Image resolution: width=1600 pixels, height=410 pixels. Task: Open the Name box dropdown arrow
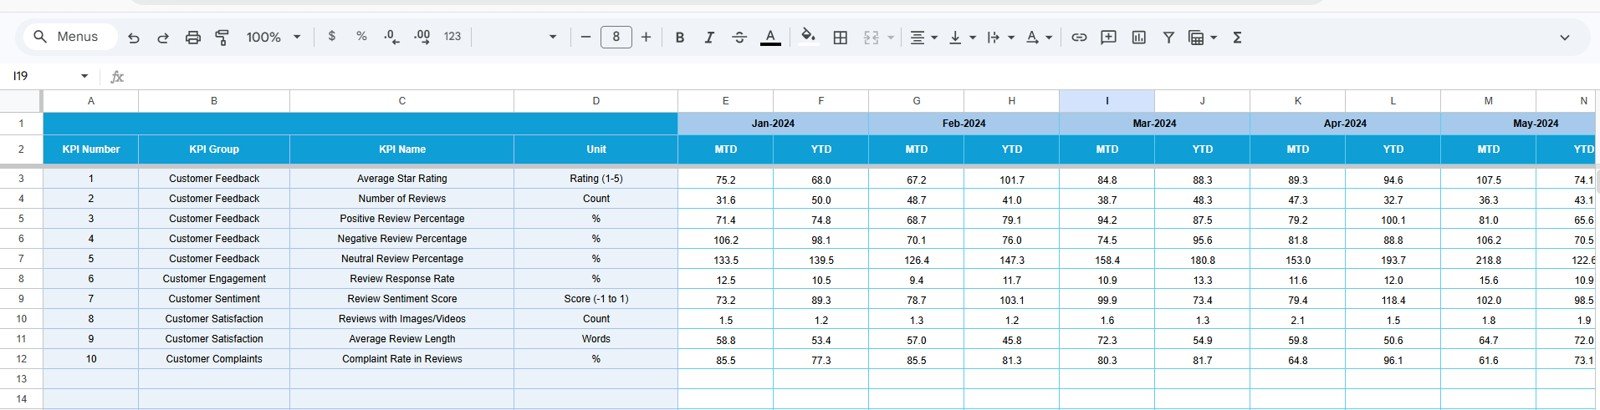[85, 76]
